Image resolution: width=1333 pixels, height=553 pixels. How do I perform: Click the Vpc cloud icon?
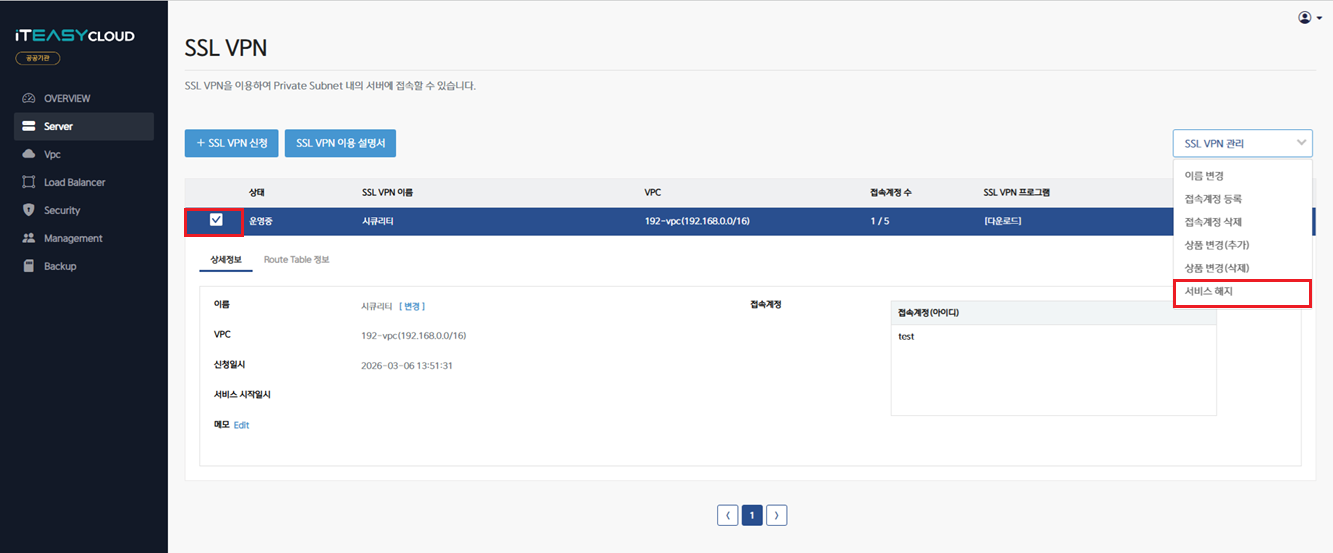click(x=28, y=155)
